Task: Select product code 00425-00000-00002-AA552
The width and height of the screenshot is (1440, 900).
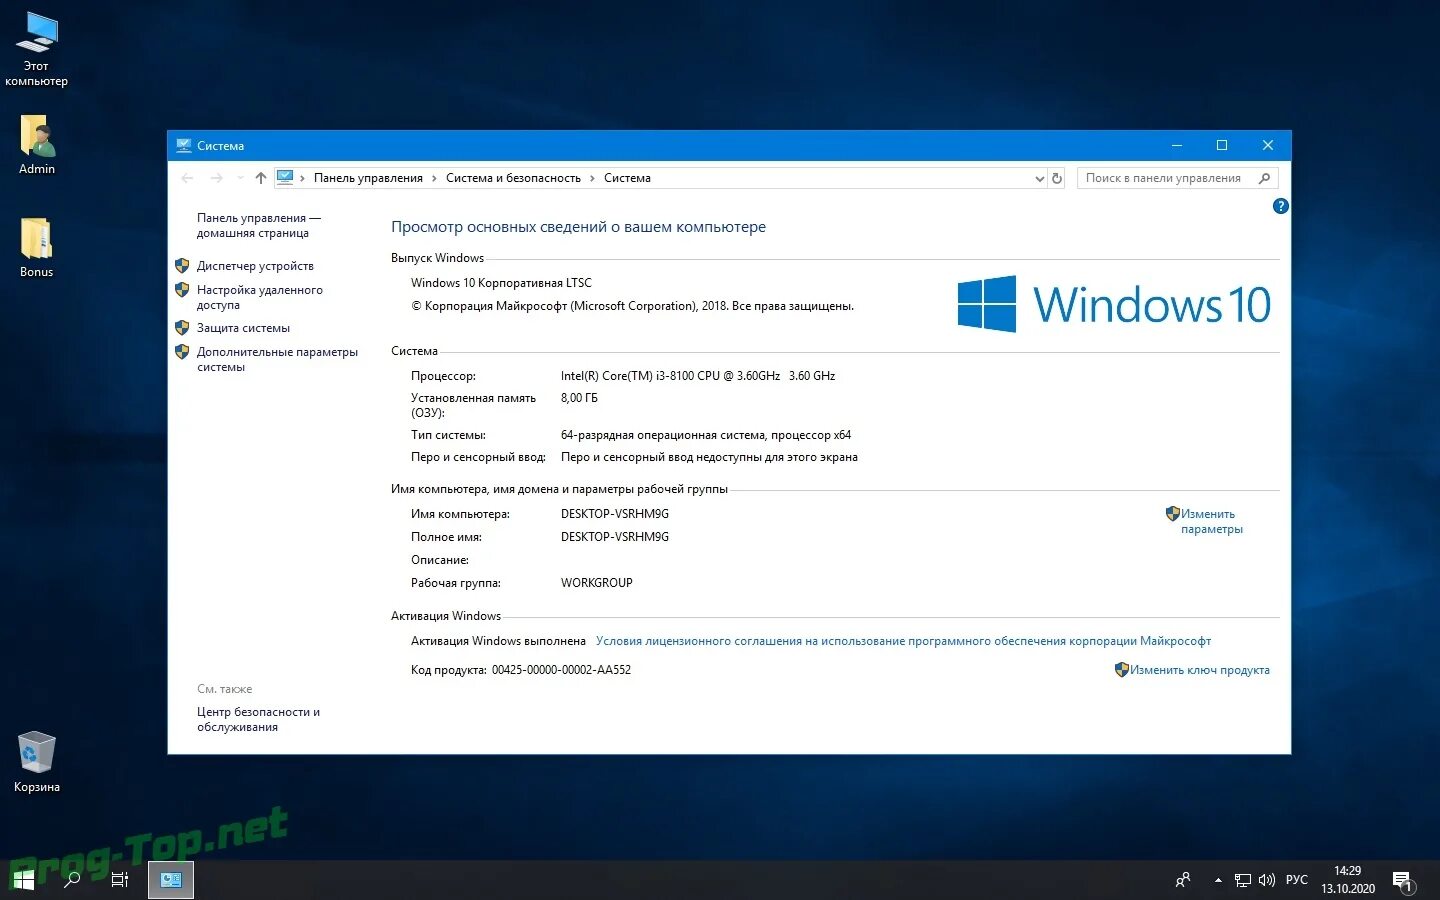Action: [x=561, y=670]
